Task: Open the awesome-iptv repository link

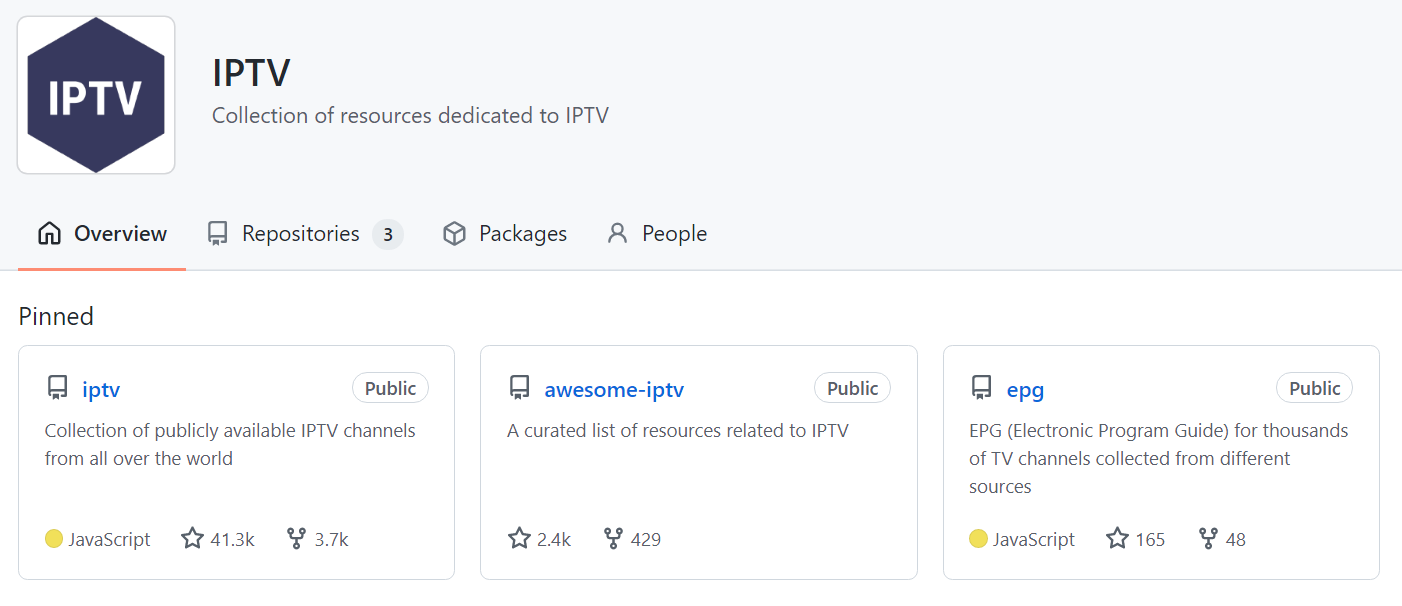Action: click(614, 389)
